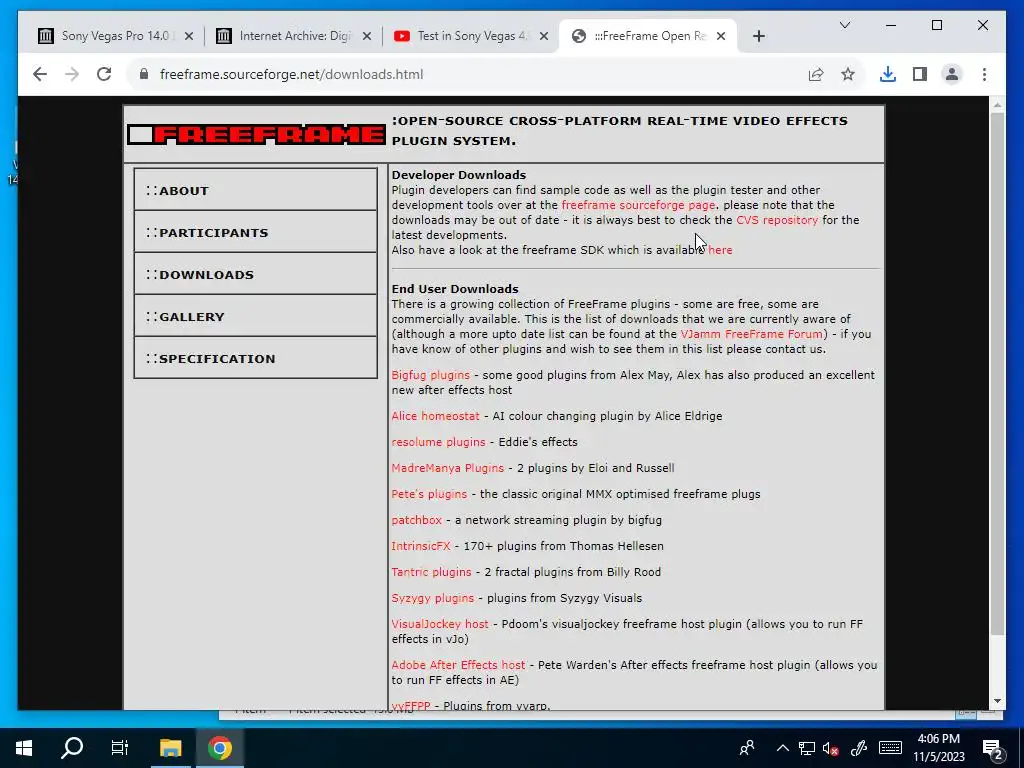1024x768 pixels.
Task: Open Bigfug plugins link
Action: tap(430, 376)
